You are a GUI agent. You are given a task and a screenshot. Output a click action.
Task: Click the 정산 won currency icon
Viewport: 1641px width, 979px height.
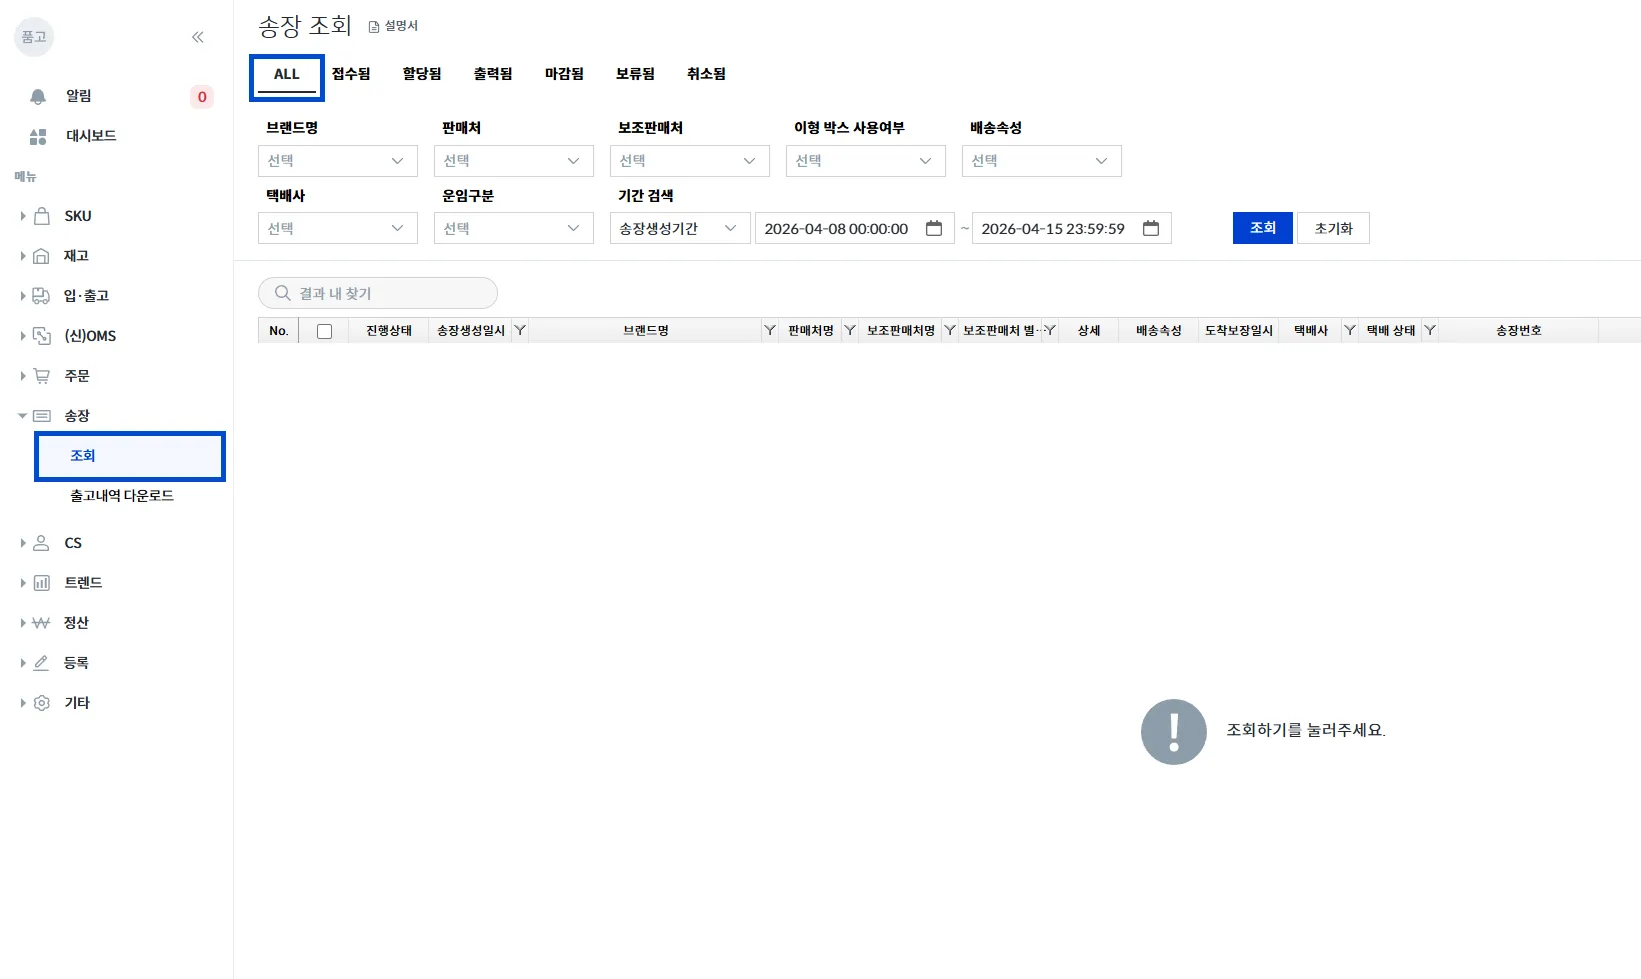(x=41, y=623)
